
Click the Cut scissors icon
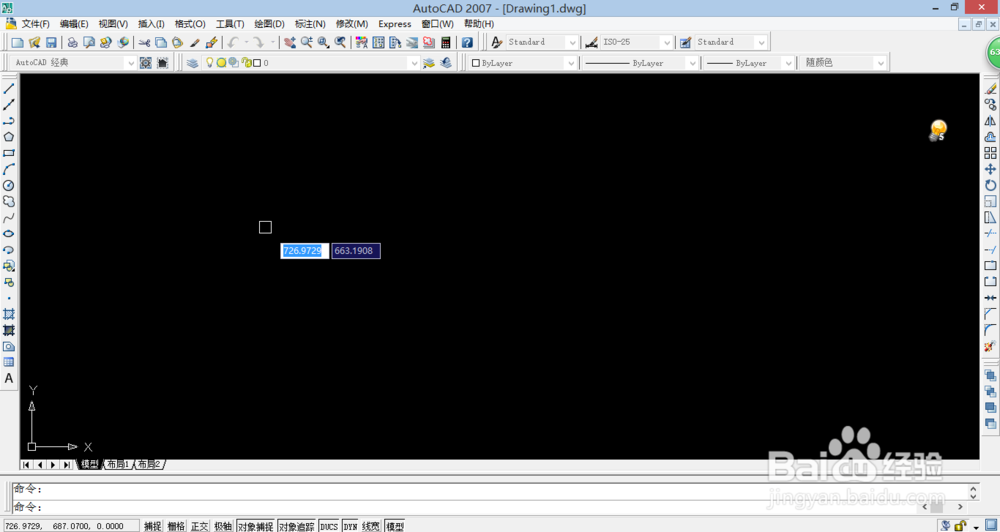145,43
